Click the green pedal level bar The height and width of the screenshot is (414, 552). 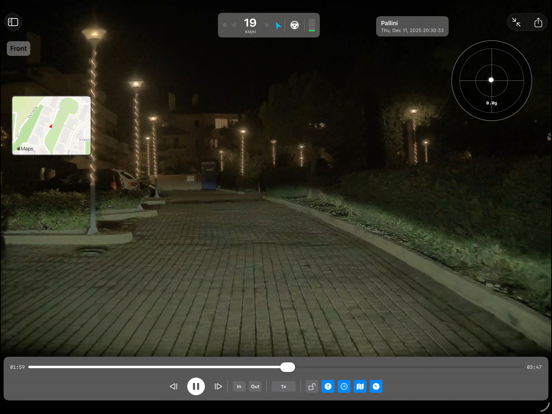(312, 25)
